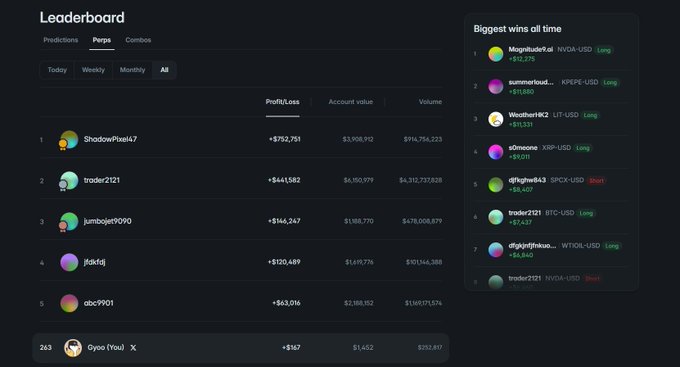680x367 pixels.
Task: Open trader2121's name in the leaderboard table
Action: tap(101, 180)
